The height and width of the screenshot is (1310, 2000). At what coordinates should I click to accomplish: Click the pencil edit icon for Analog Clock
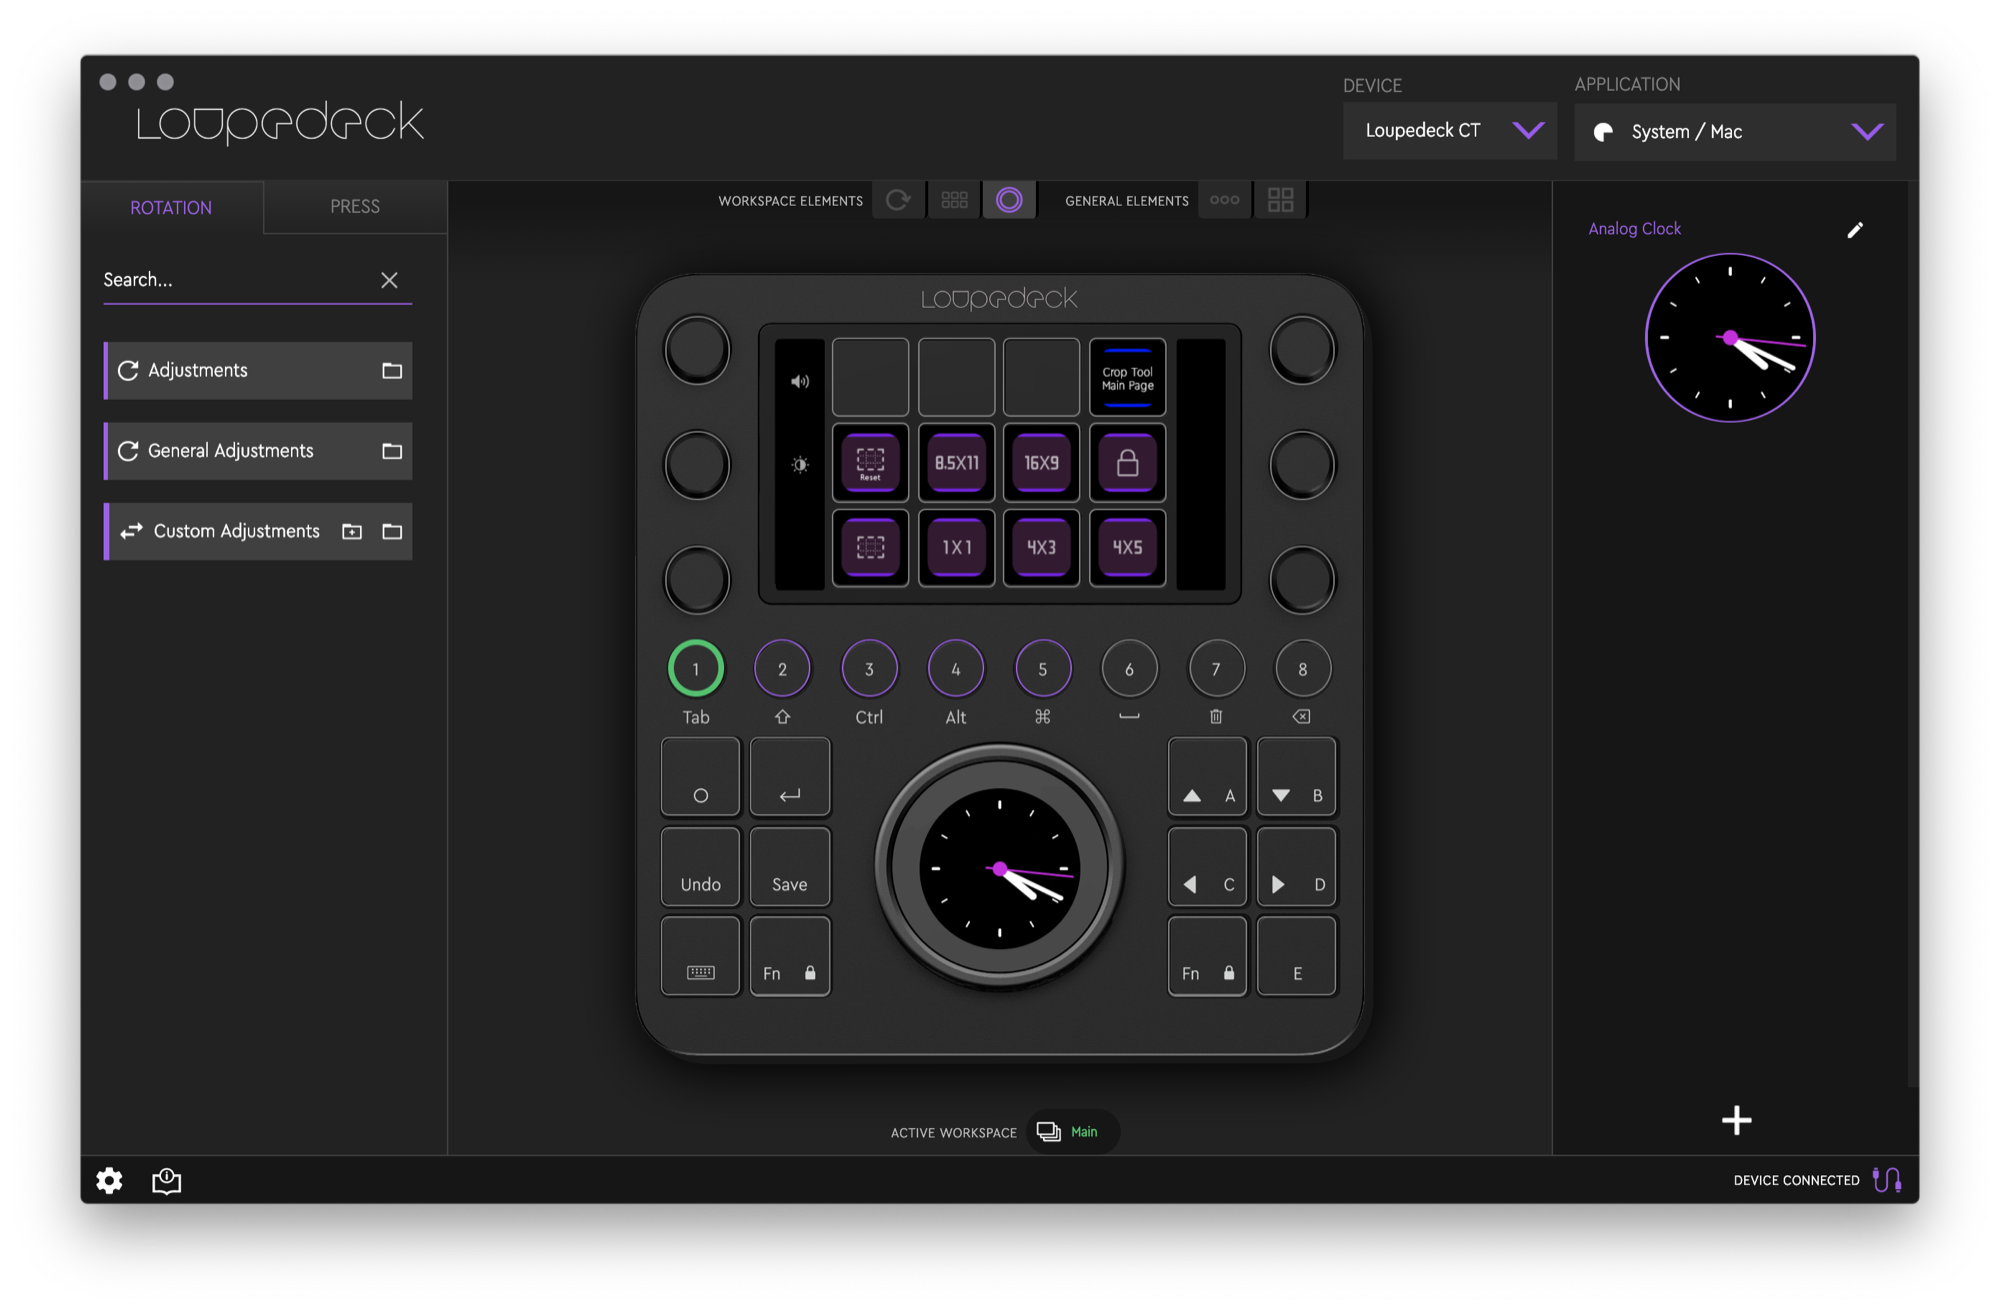[x=1855, y=230]
